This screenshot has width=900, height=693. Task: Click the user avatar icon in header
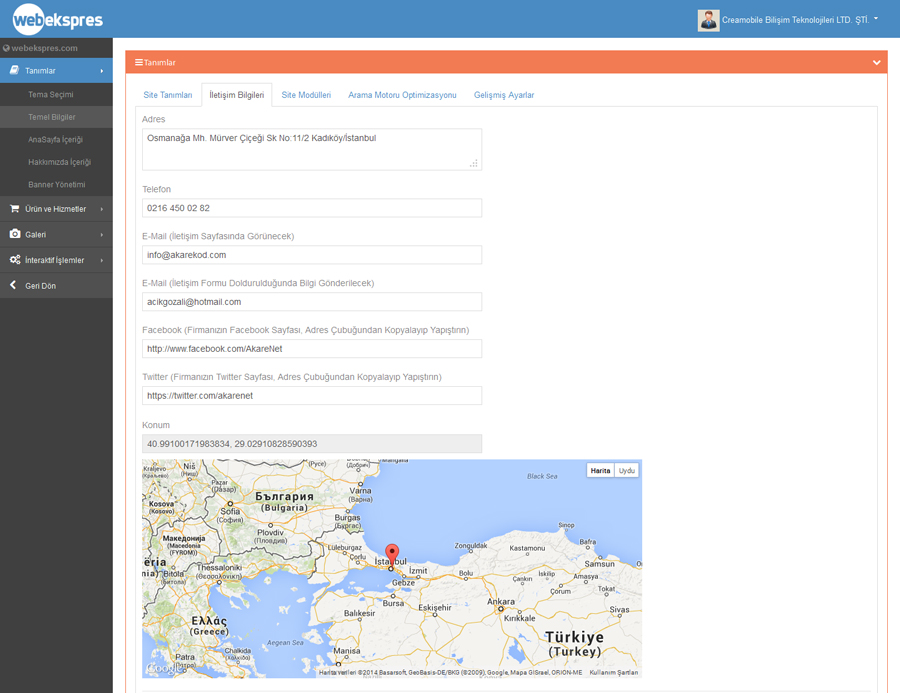[x=708, y=20]
